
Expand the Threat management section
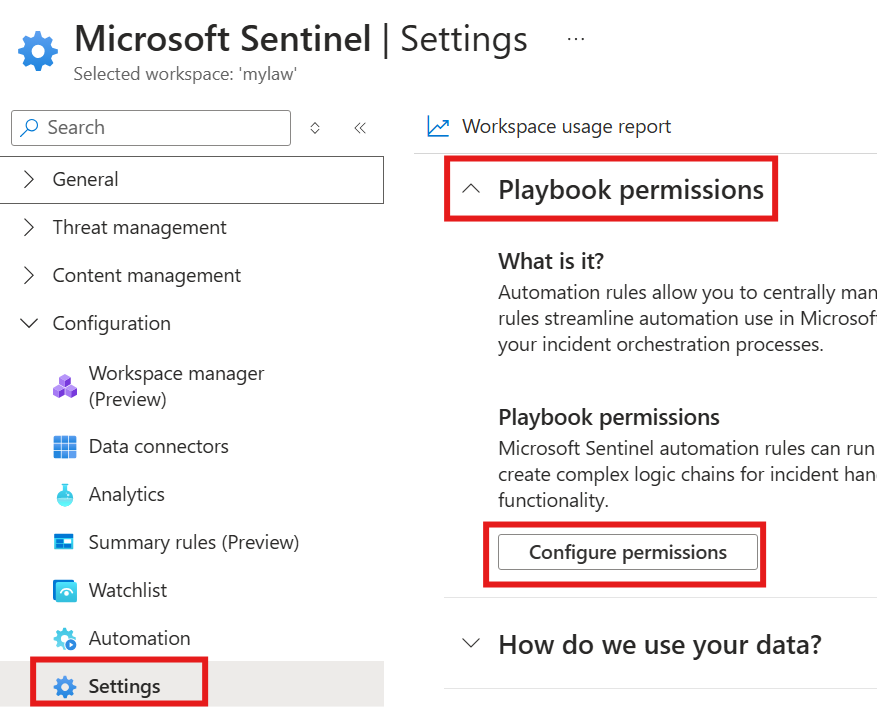(x=30, y=228)
